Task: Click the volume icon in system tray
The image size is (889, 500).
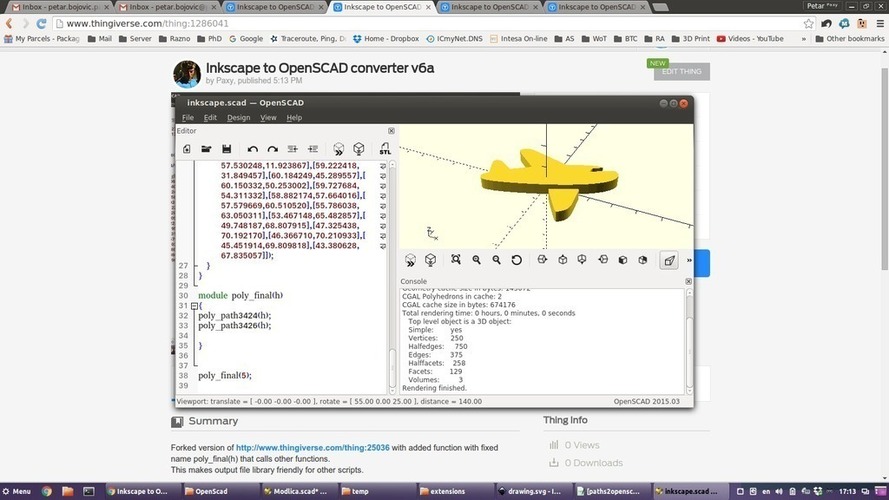Action: click(778, 491)
